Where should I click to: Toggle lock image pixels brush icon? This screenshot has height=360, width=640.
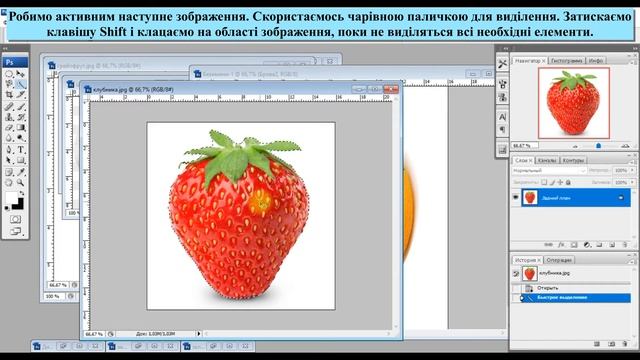click(x=553, y=182)
